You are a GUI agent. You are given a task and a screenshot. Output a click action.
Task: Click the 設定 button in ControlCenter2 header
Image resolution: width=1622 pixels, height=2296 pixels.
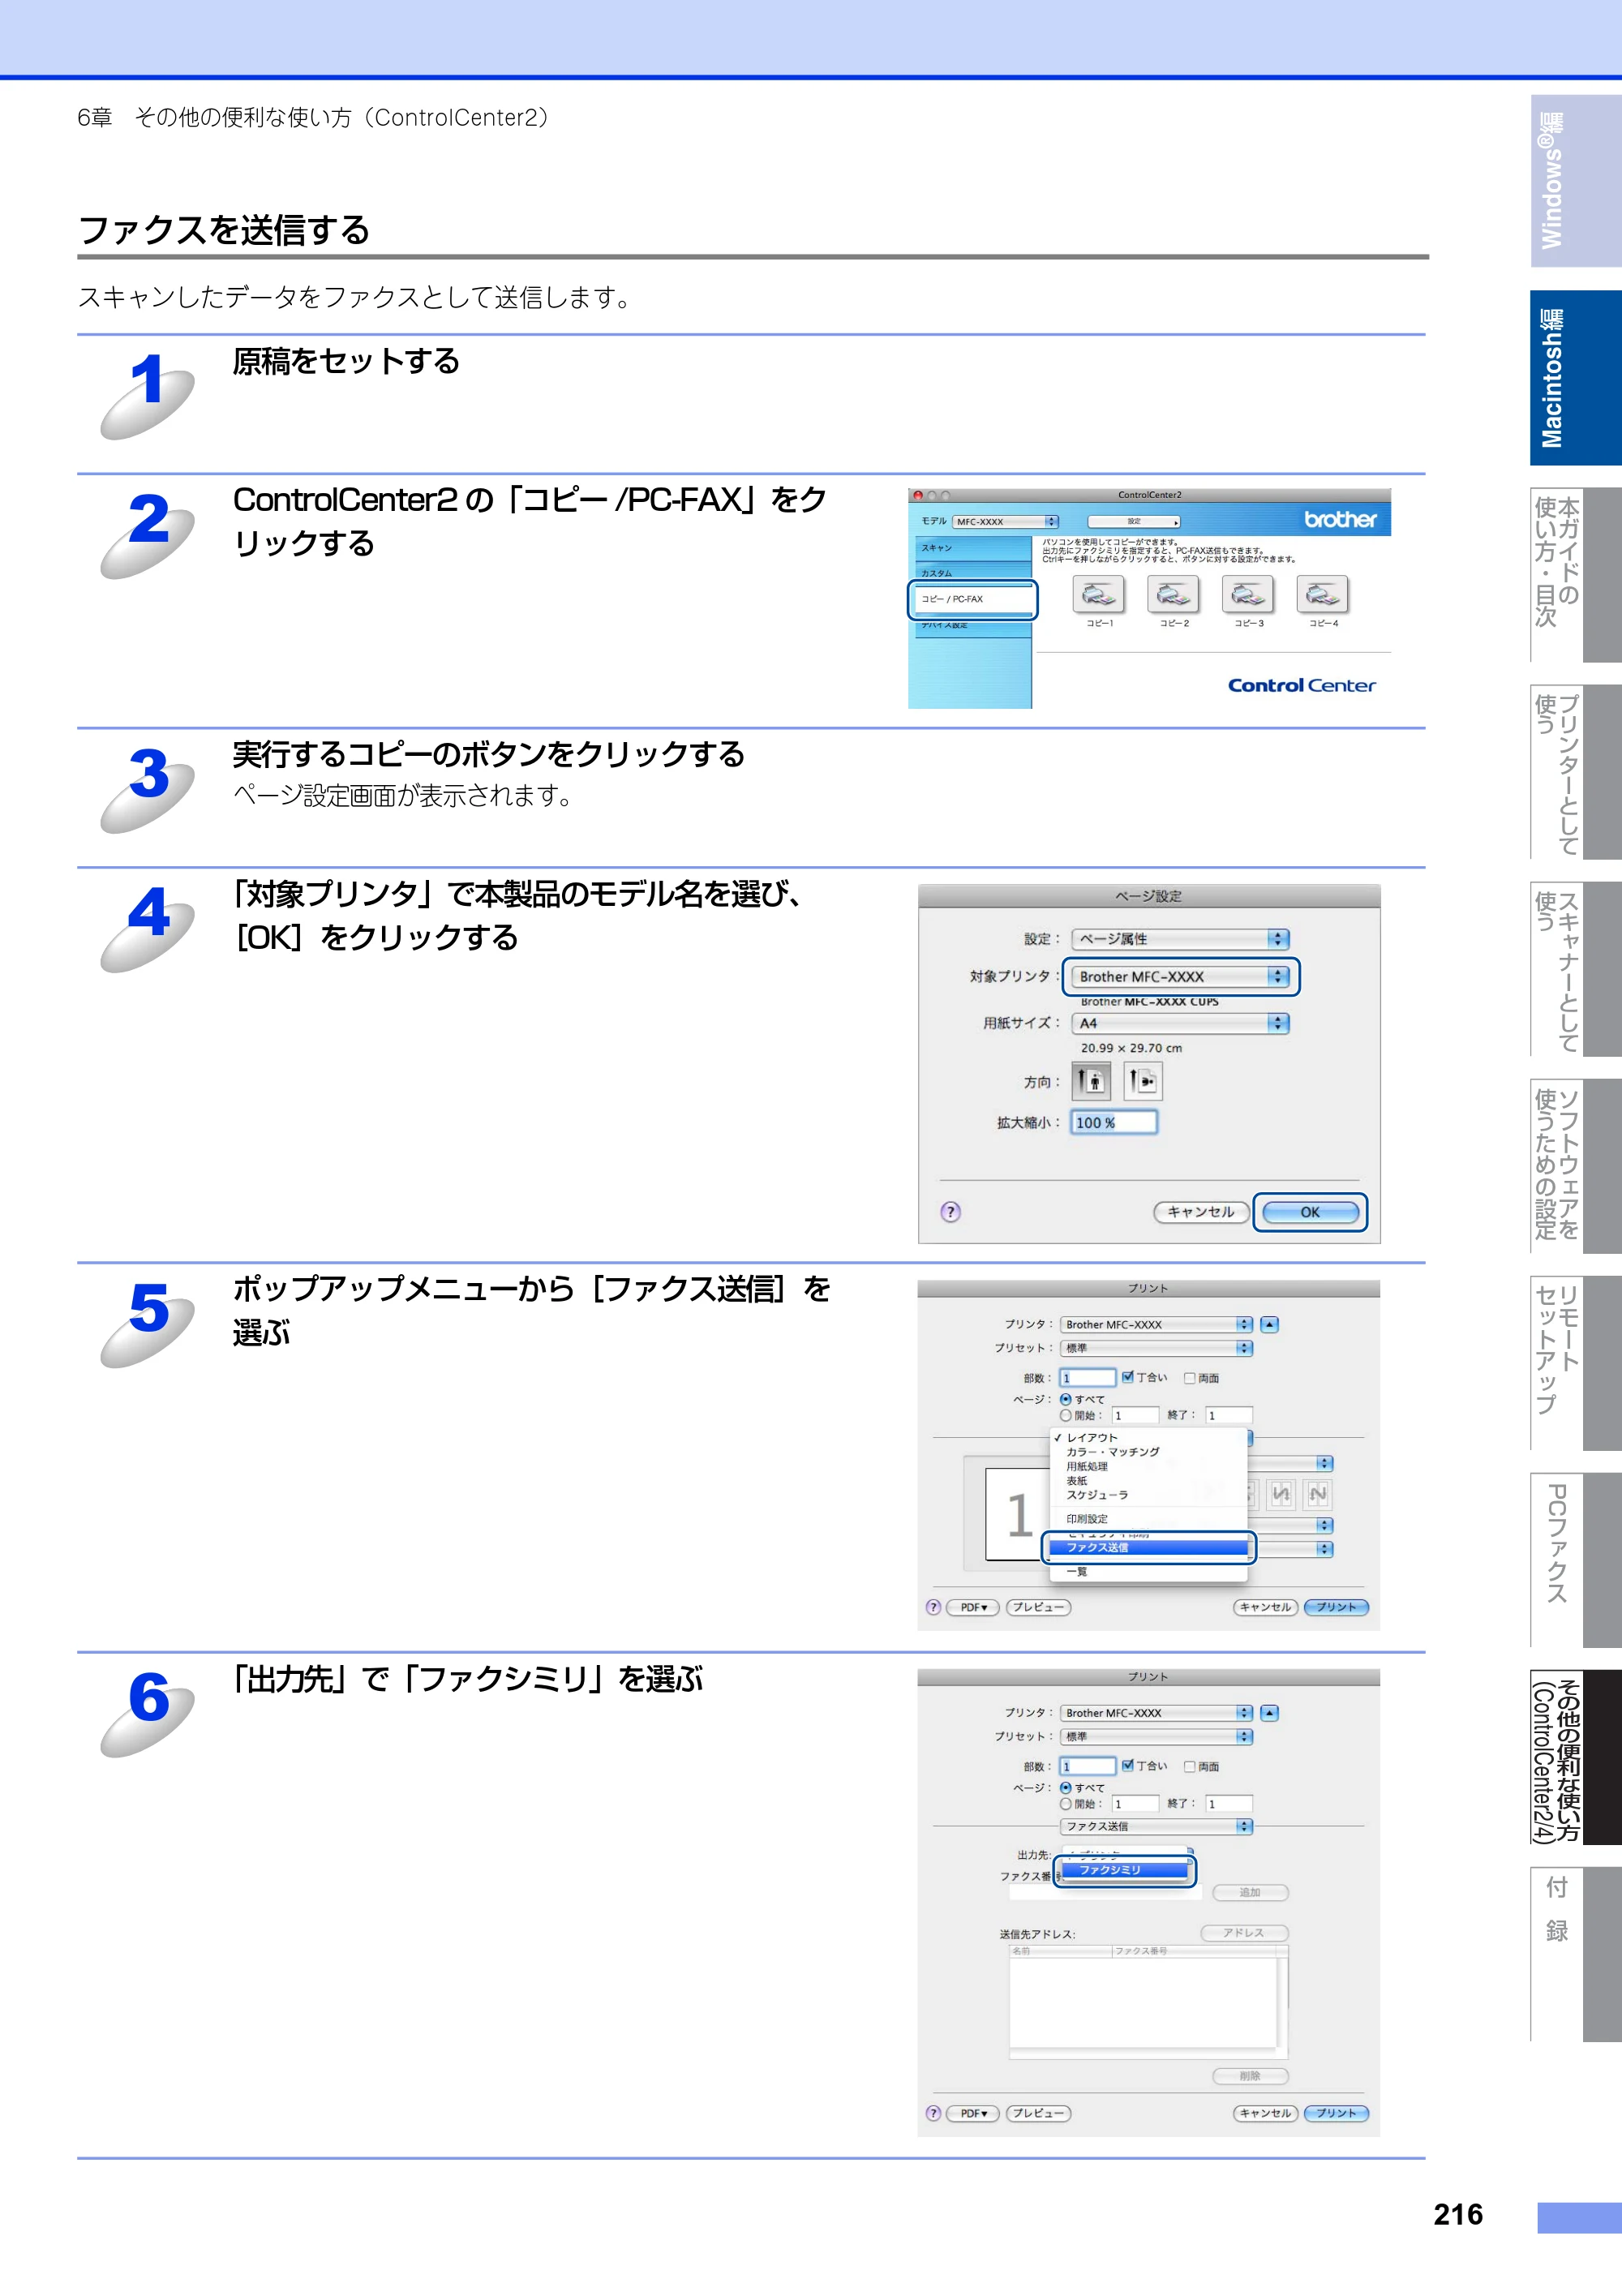(x=1134, y=522)
